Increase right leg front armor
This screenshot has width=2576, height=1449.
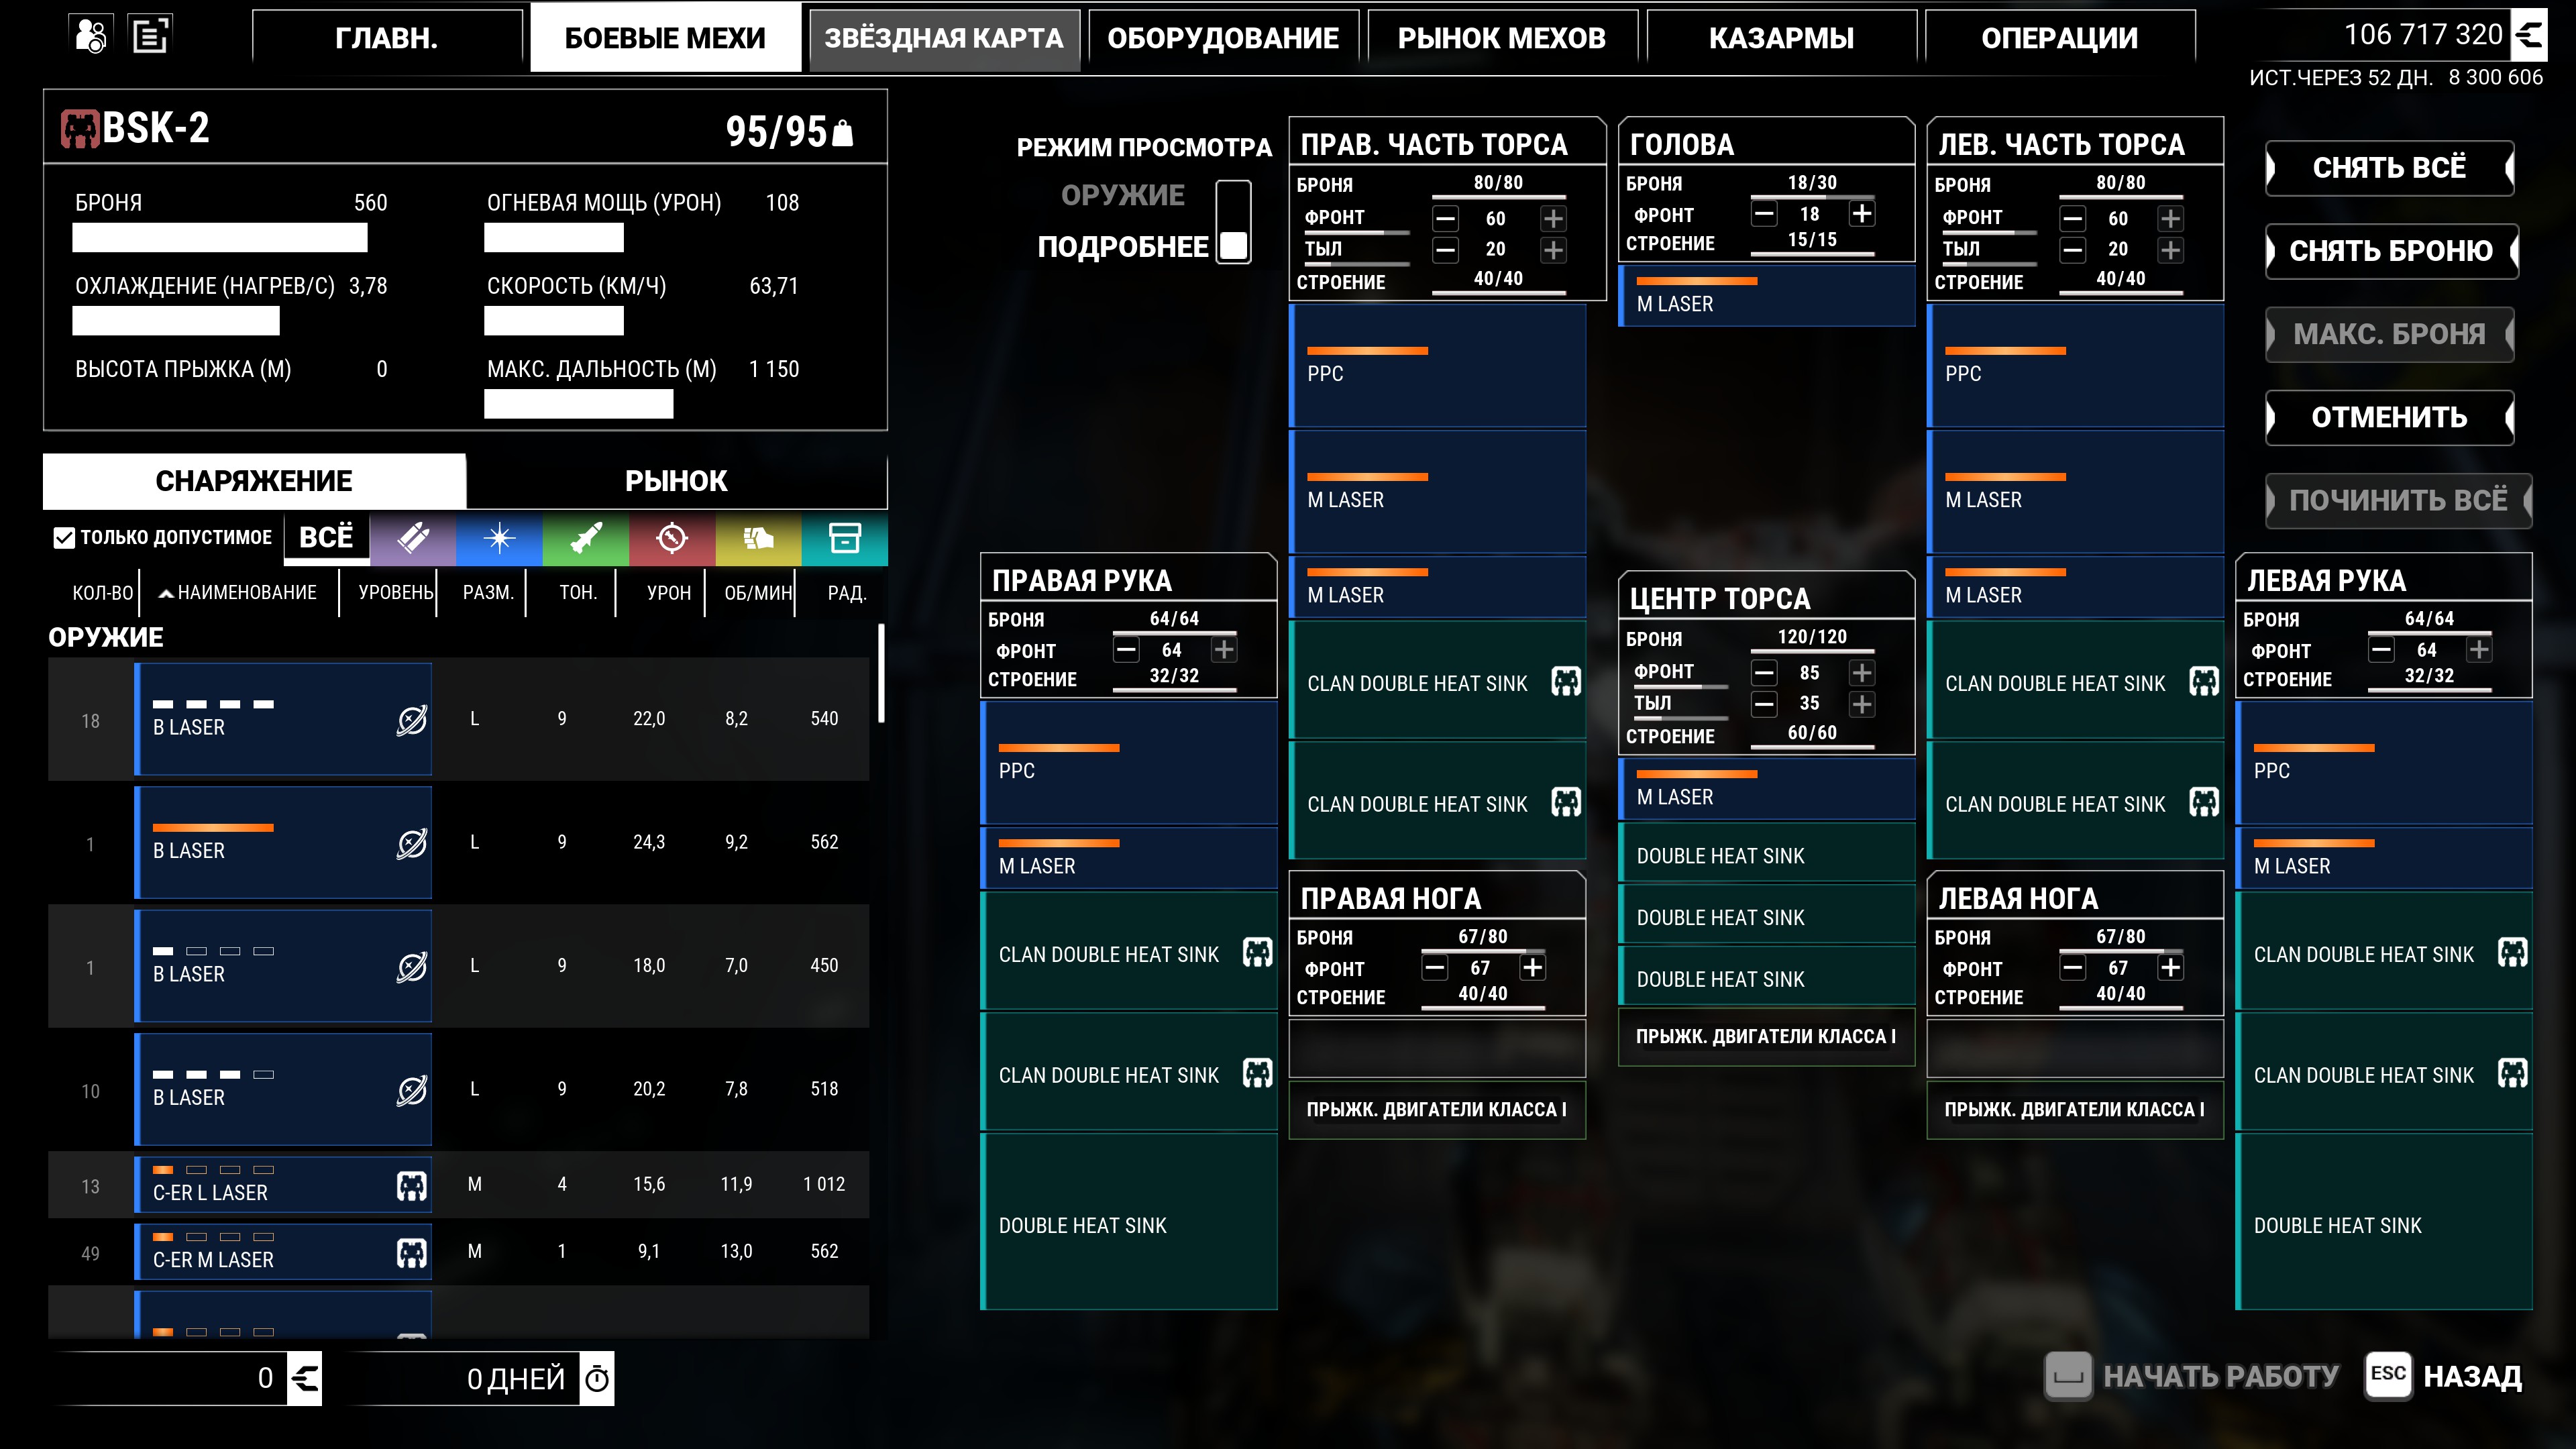point(1532,968)
